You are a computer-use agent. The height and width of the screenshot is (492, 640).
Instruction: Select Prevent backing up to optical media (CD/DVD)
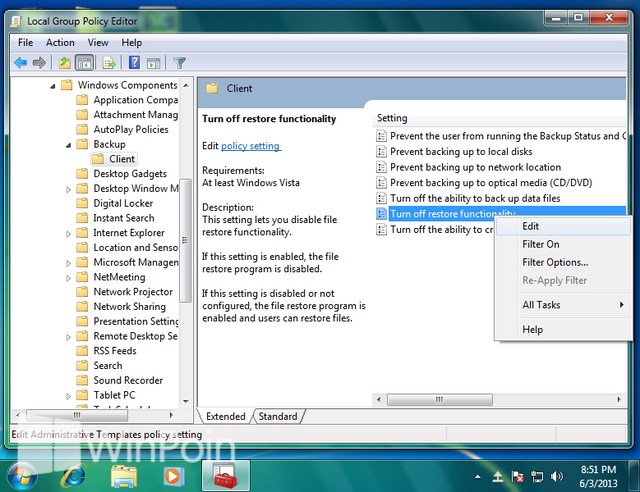[491, 183]
